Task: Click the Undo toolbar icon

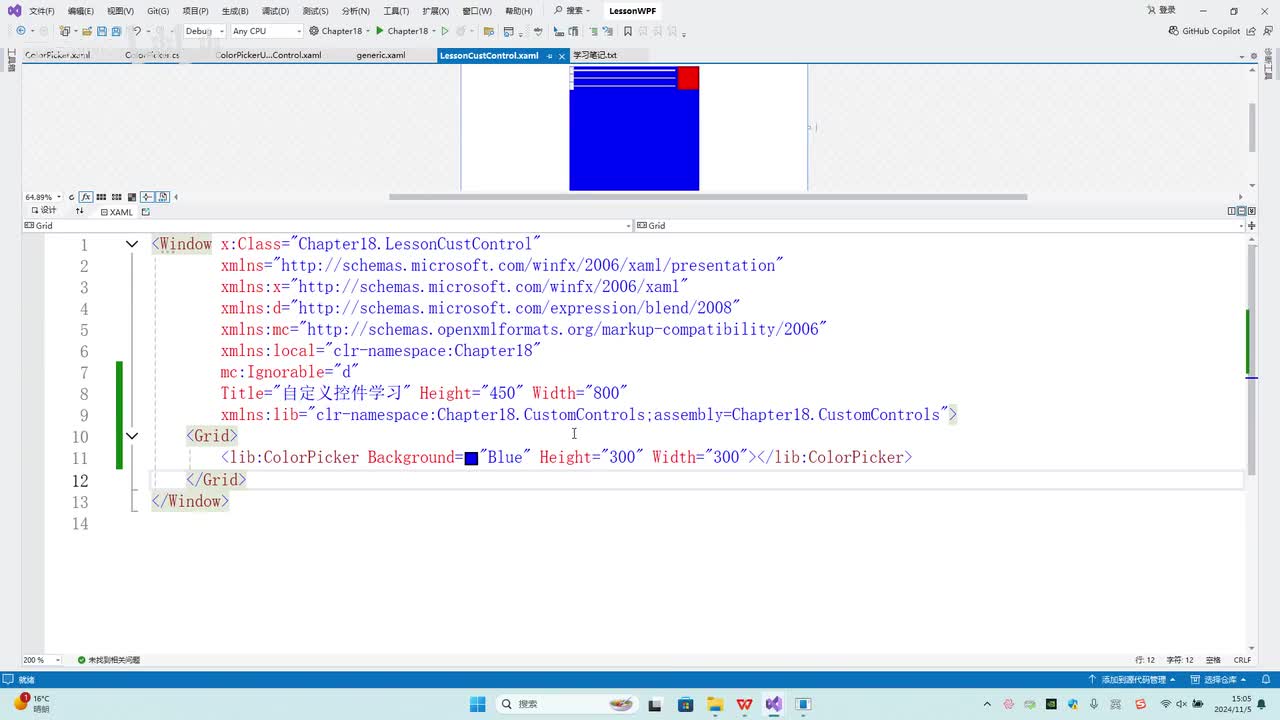Action: 137,31
